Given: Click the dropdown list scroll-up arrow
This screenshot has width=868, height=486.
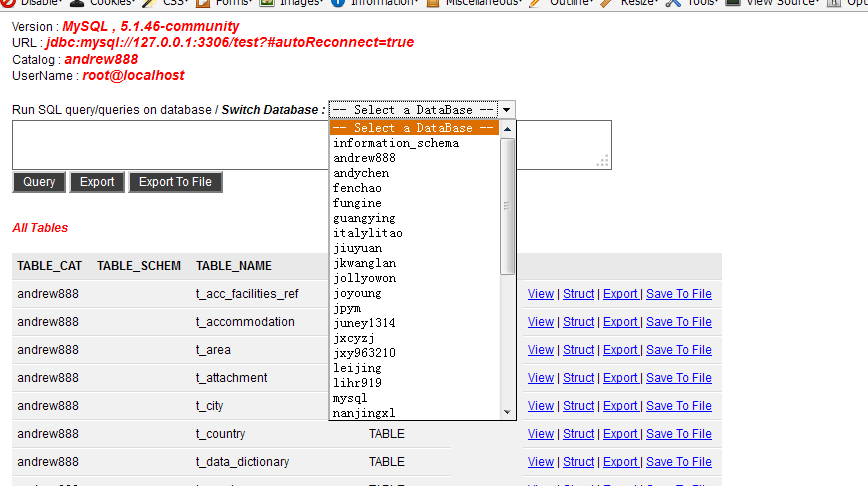Looking at the screenshot, I should pos(508,128).
